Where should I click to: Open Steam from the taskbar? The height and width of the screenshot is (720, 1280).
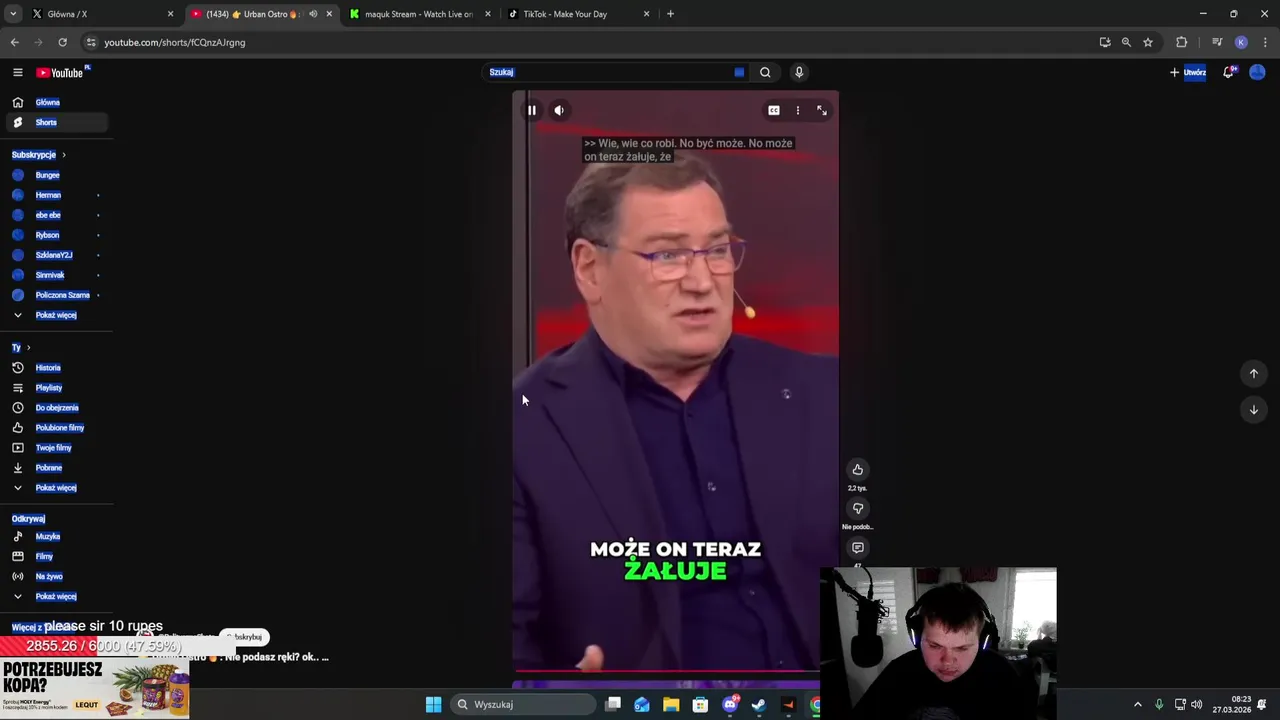click(759, 704)
